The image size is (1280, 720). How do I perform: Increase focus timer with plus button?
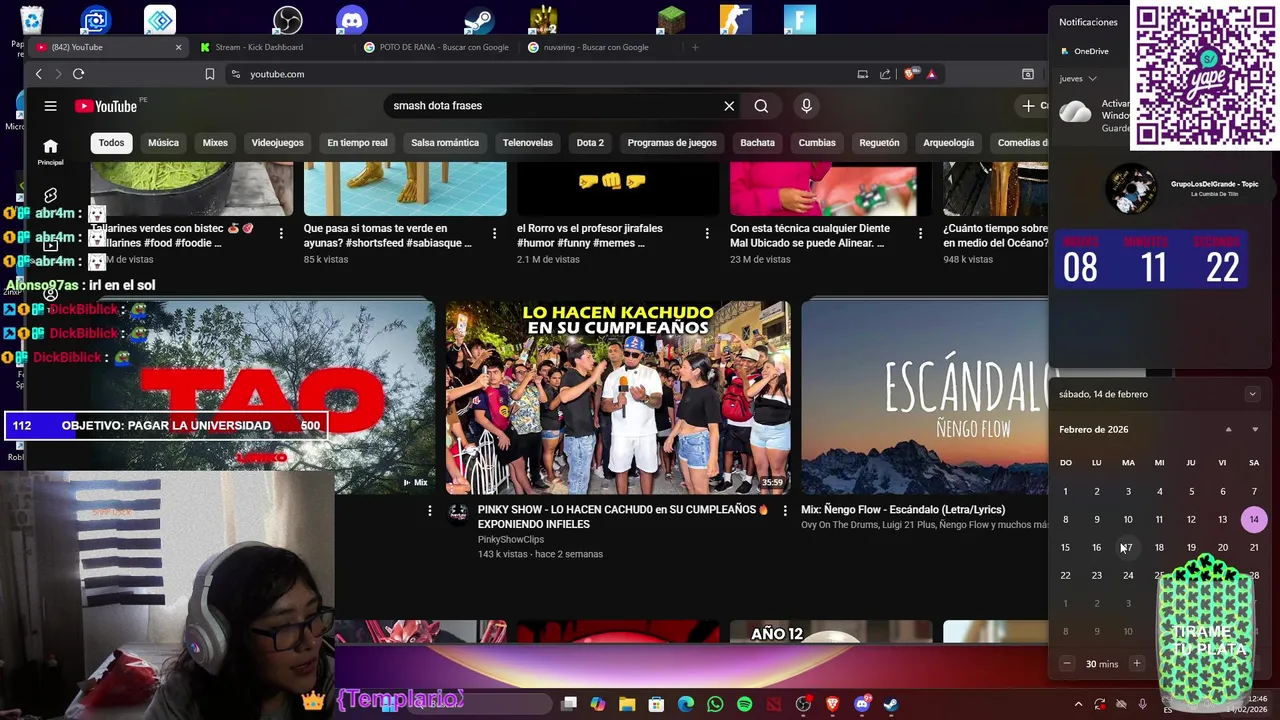click(x=1136, y=664)
